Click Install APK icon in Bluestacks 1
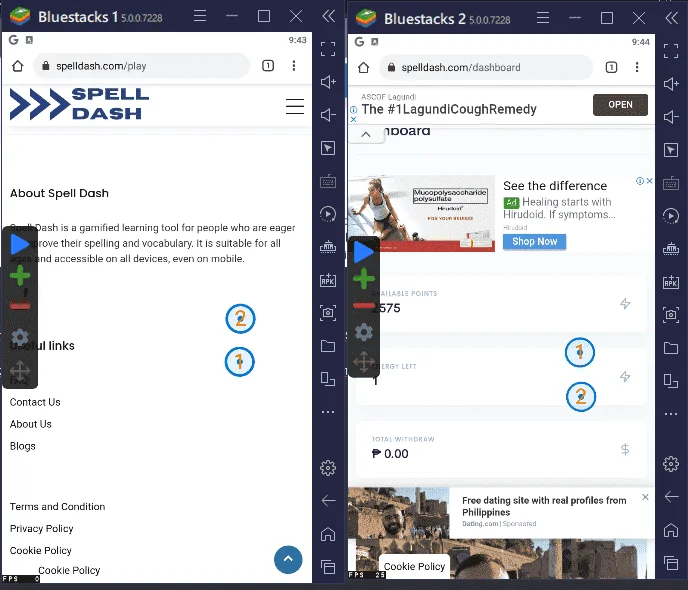 pos(328,280)
